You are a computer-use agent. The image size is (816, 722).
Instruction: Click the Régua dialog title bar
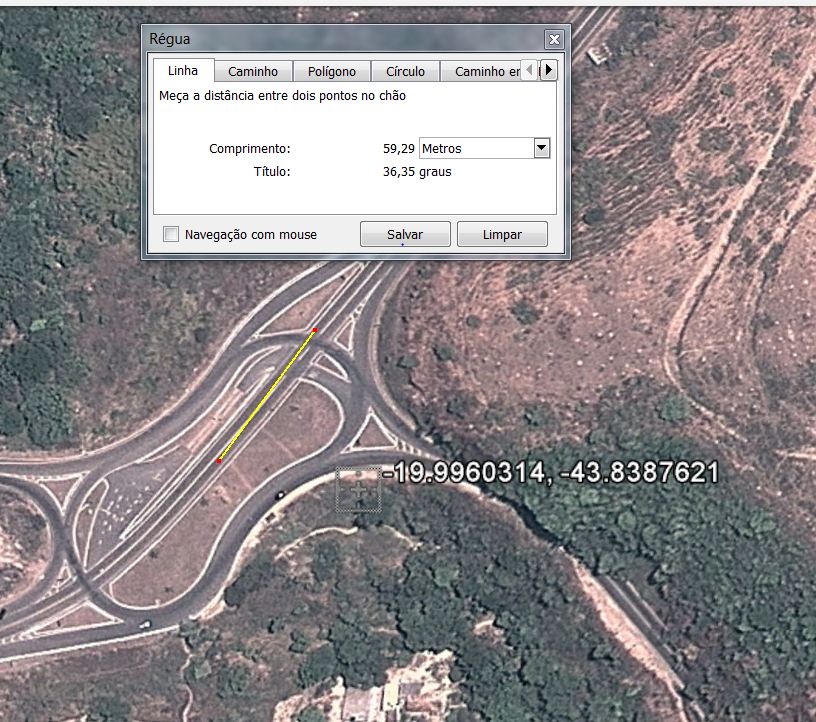click(340, 39)
